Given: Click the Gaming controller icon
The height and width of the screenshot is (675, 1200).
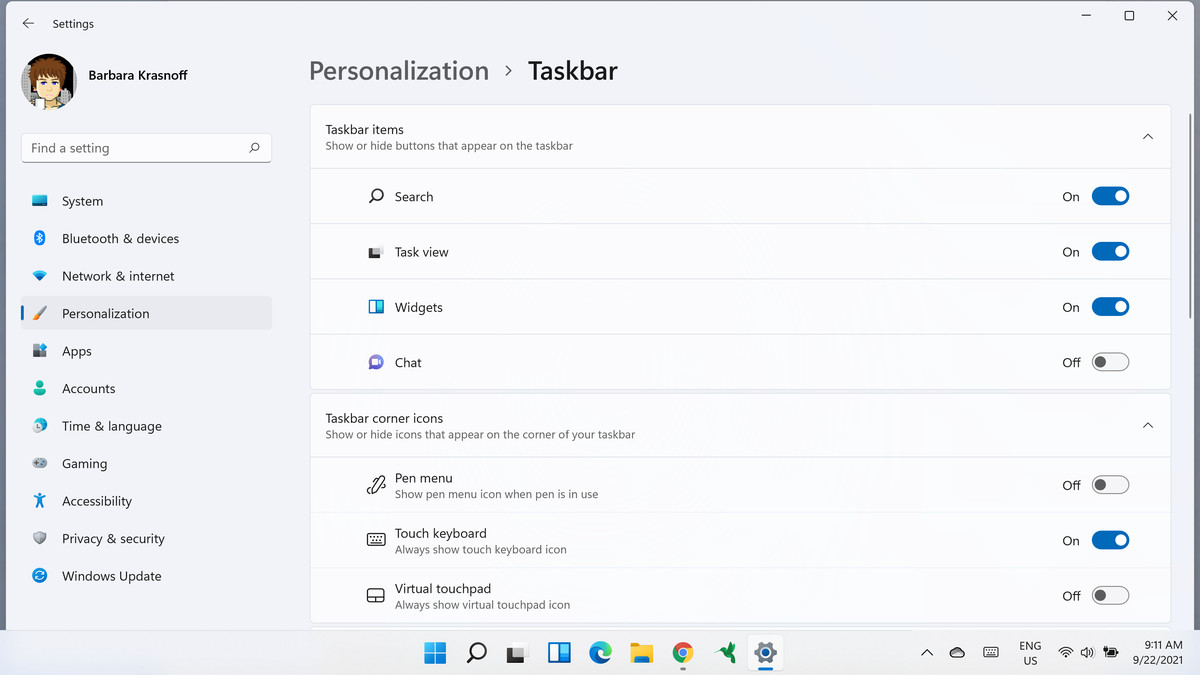Looking at the screenshot, I should (40, 463).
